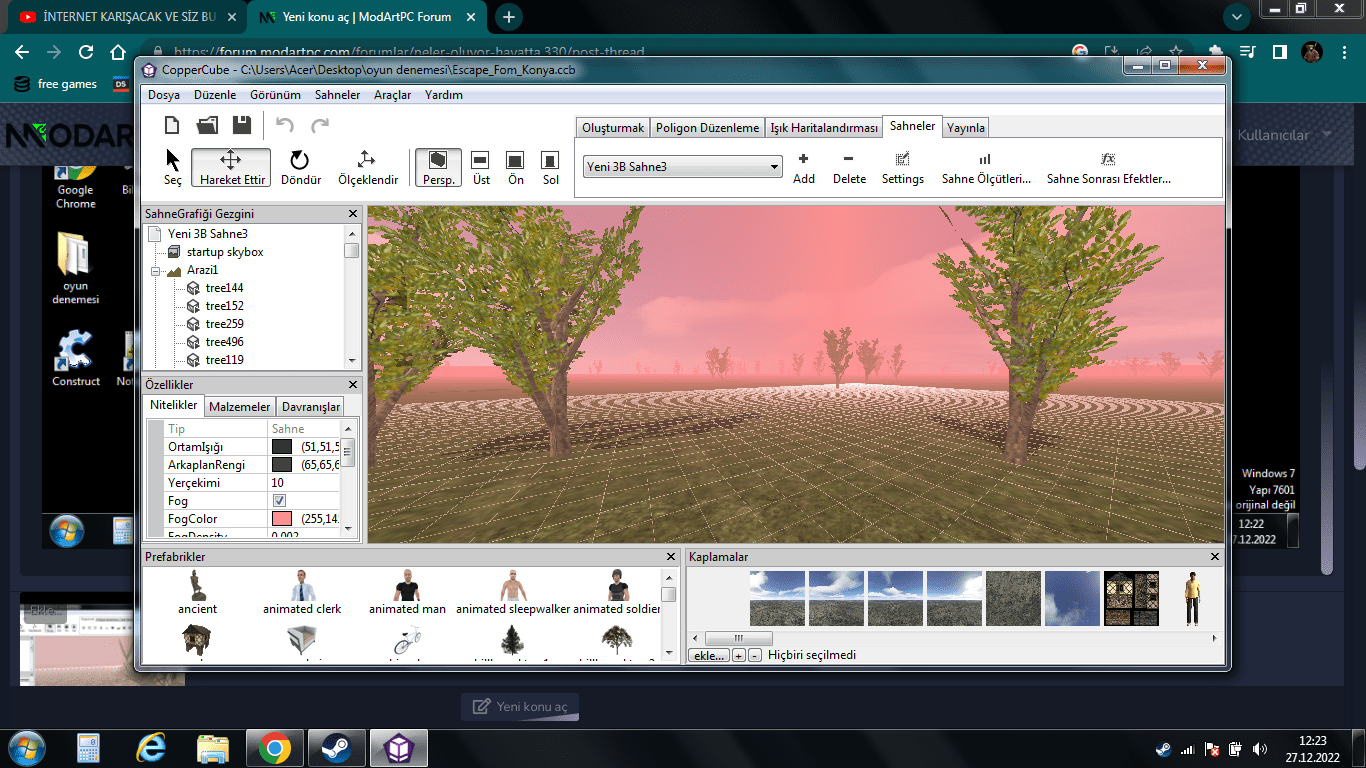Select the animated soldier prefab
1366x768 pixels.
click(x=617, y=593)
